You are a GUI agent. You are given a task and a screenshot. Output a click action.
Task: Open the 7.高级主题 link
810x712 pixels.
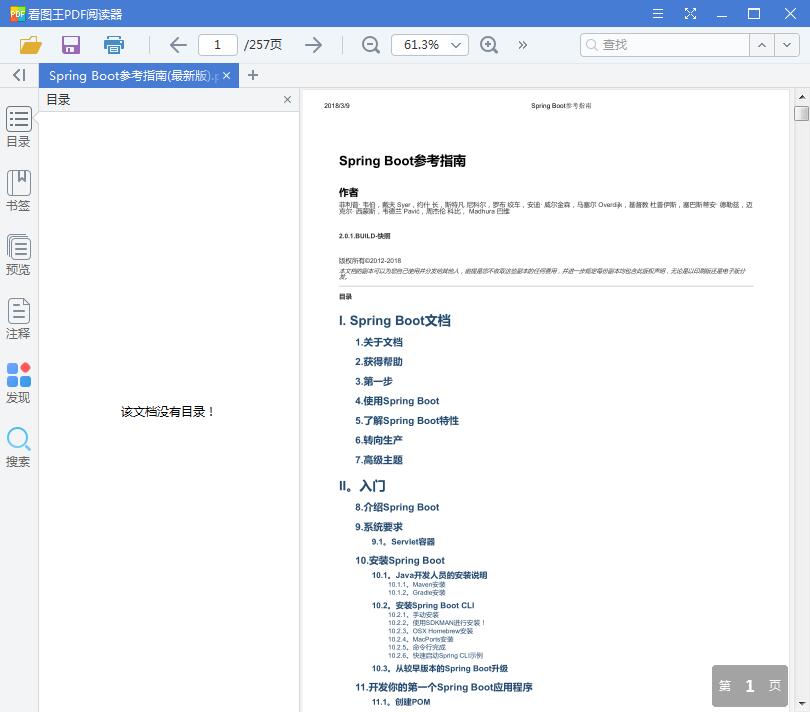(x=379, y=460)
